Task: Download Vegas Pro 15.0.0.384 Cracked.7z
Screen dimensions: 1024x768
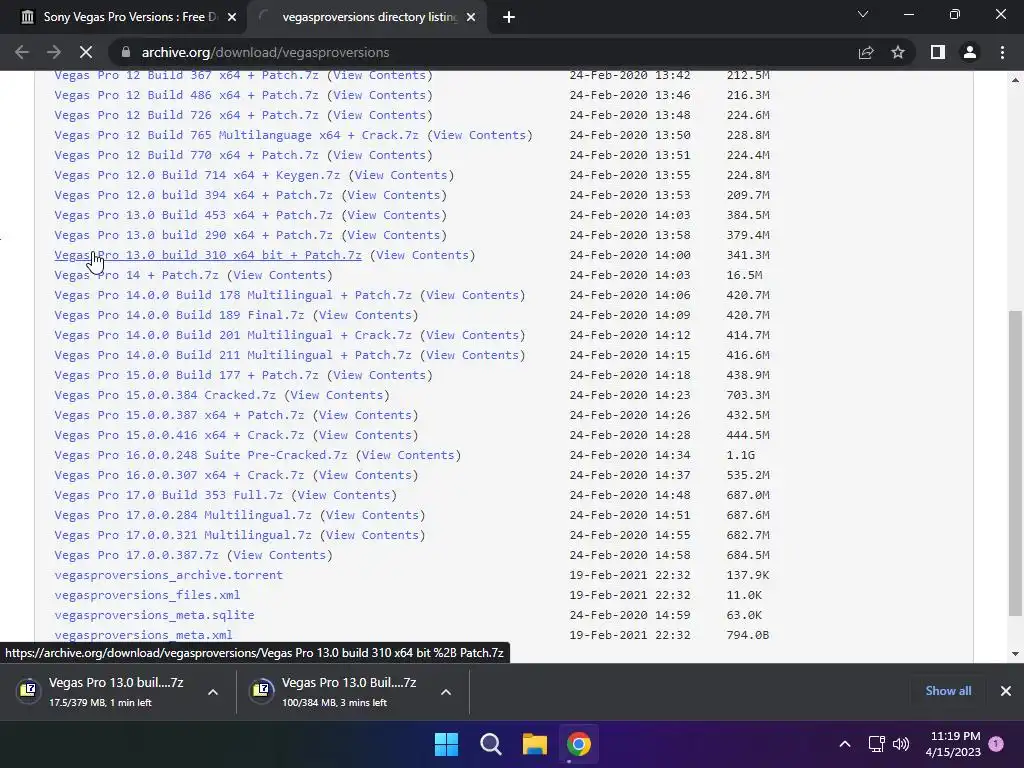Action: click(165, 395)
